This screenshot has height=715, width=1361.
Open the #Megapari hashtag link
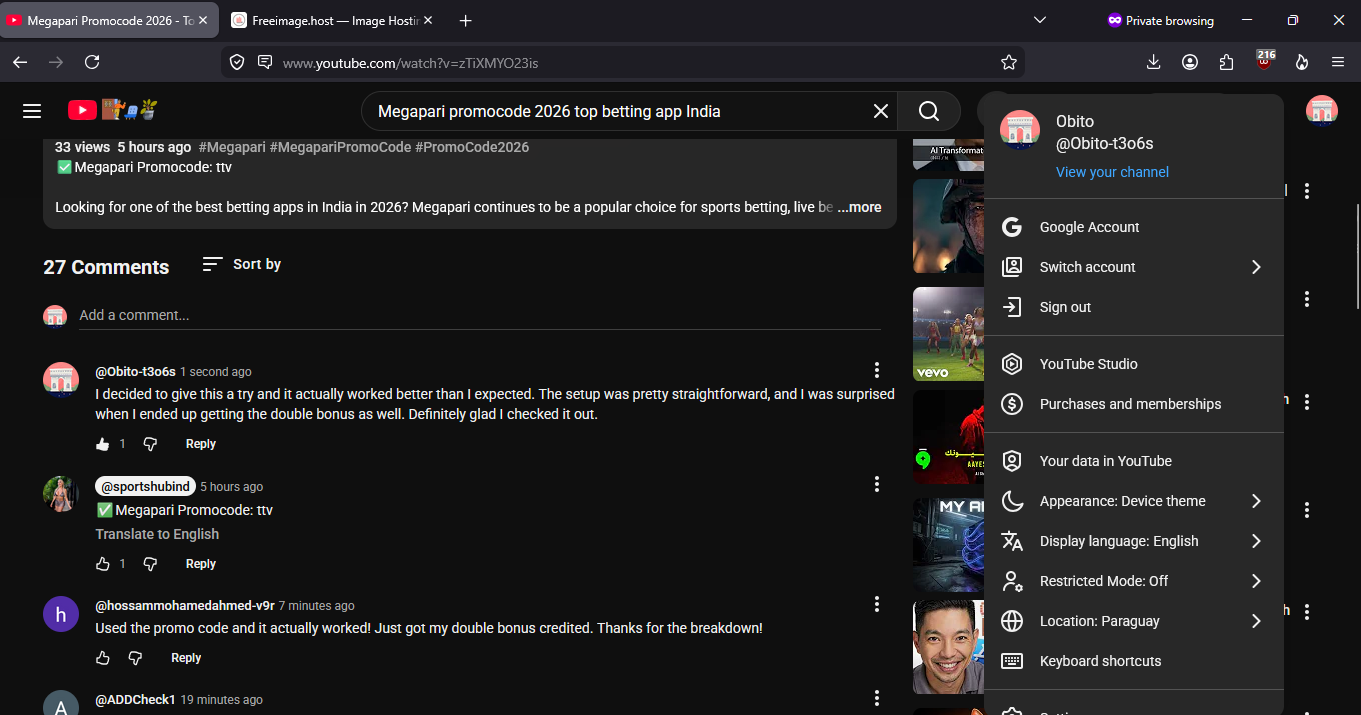click(x=232, y=147)
